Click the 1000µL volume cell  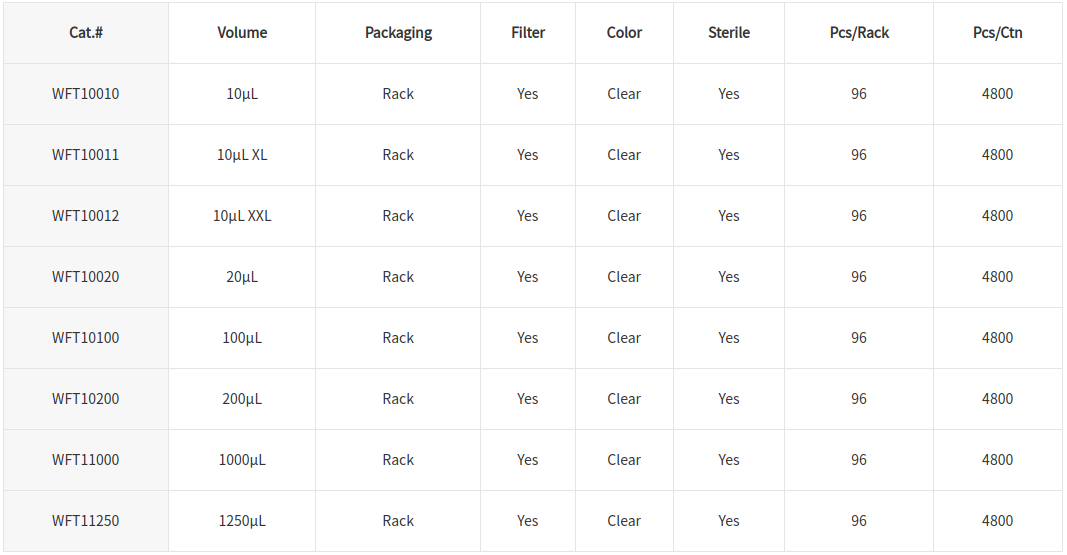click(x=242, y=460)
